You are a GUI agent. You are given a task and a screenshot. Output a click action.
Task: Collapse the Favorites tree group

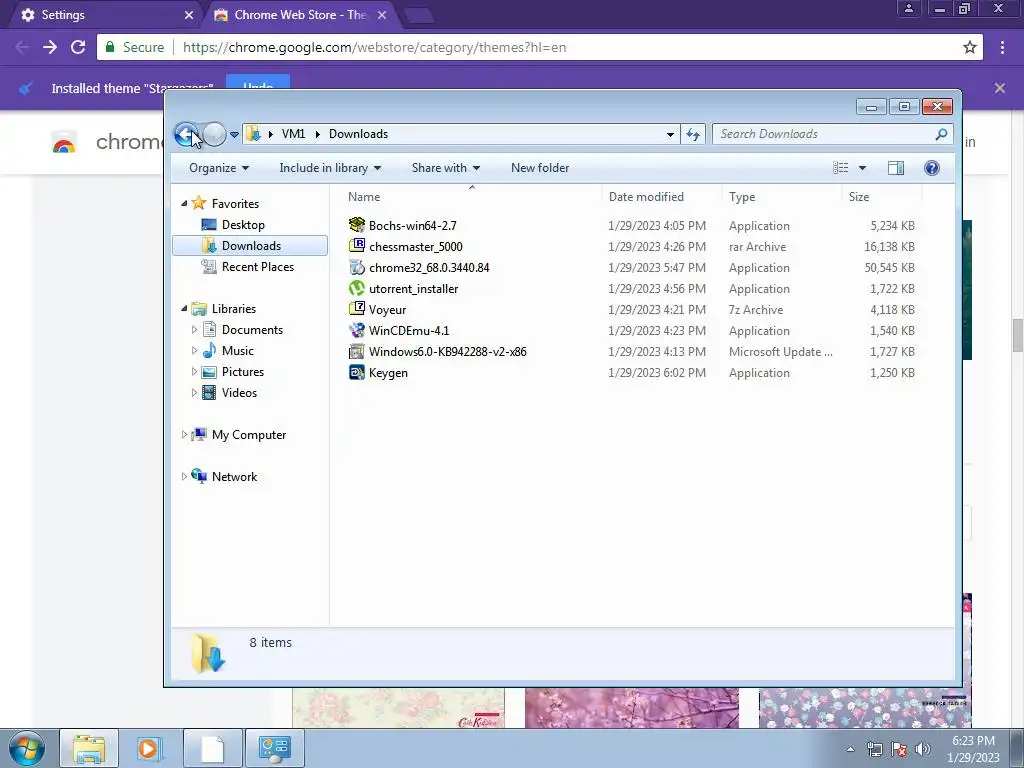[184, 204]
